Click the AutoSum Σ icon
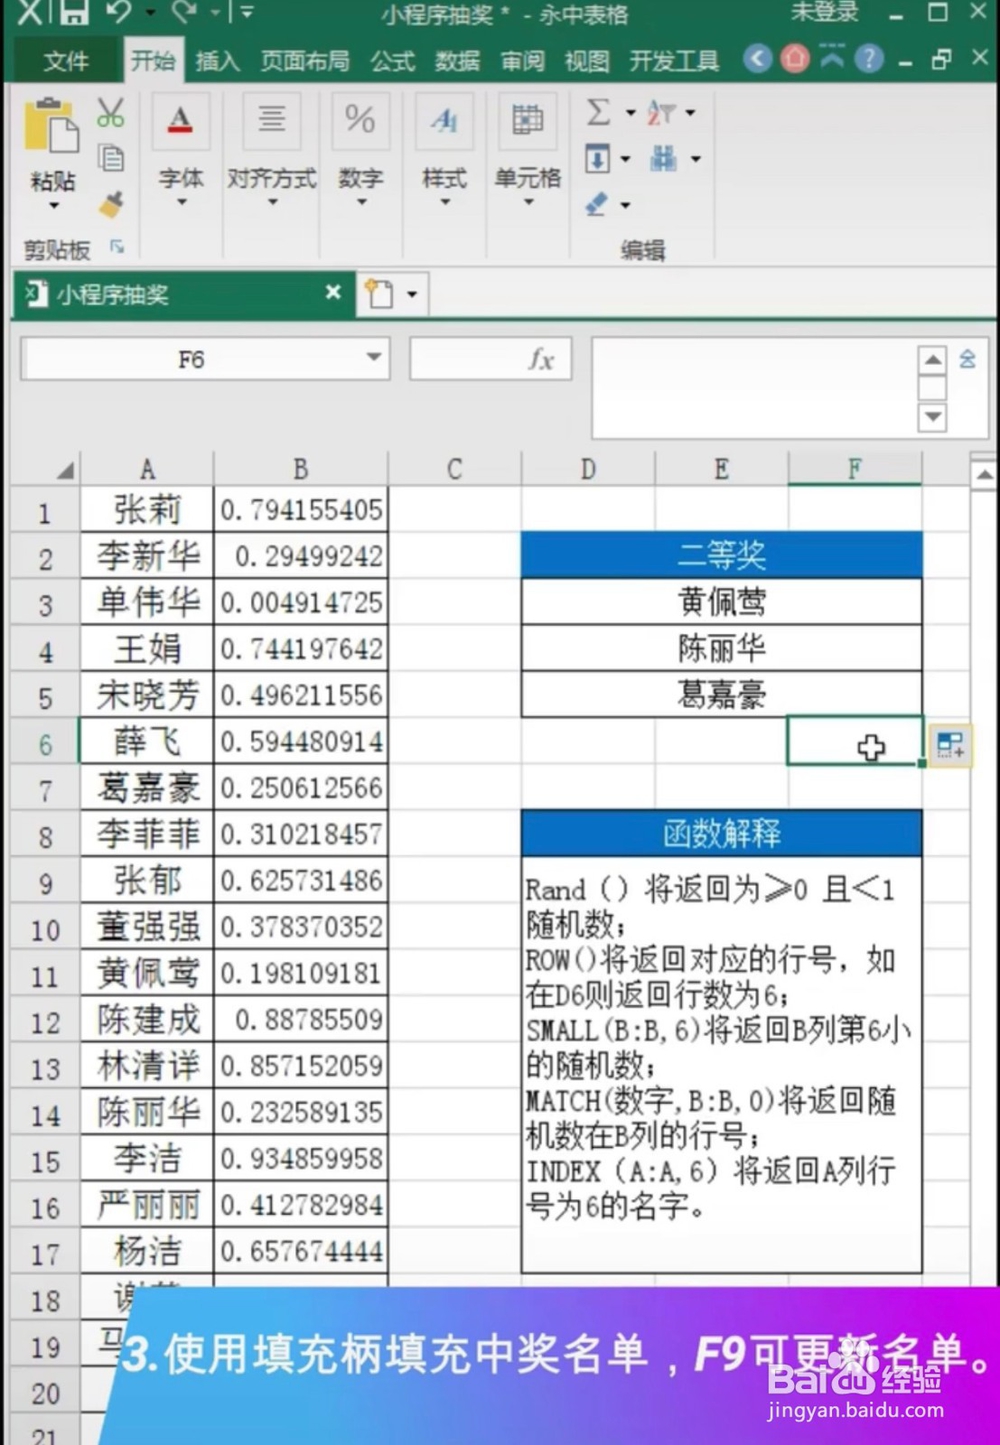The image size is (1000, 1445). point(600,113)
